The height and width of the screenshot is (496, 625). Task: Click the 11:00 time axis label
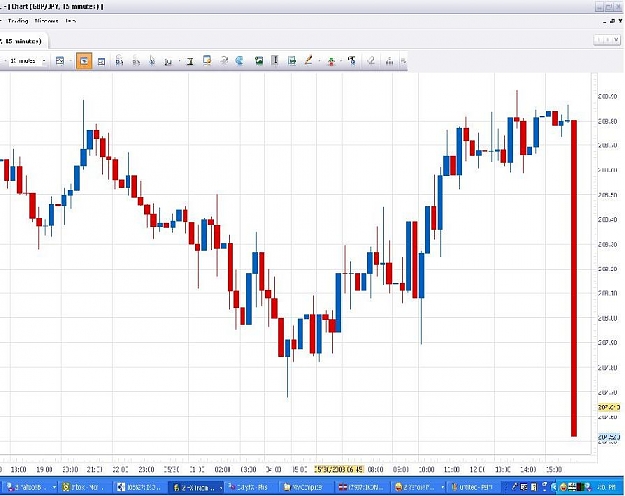tap(452, 470)
